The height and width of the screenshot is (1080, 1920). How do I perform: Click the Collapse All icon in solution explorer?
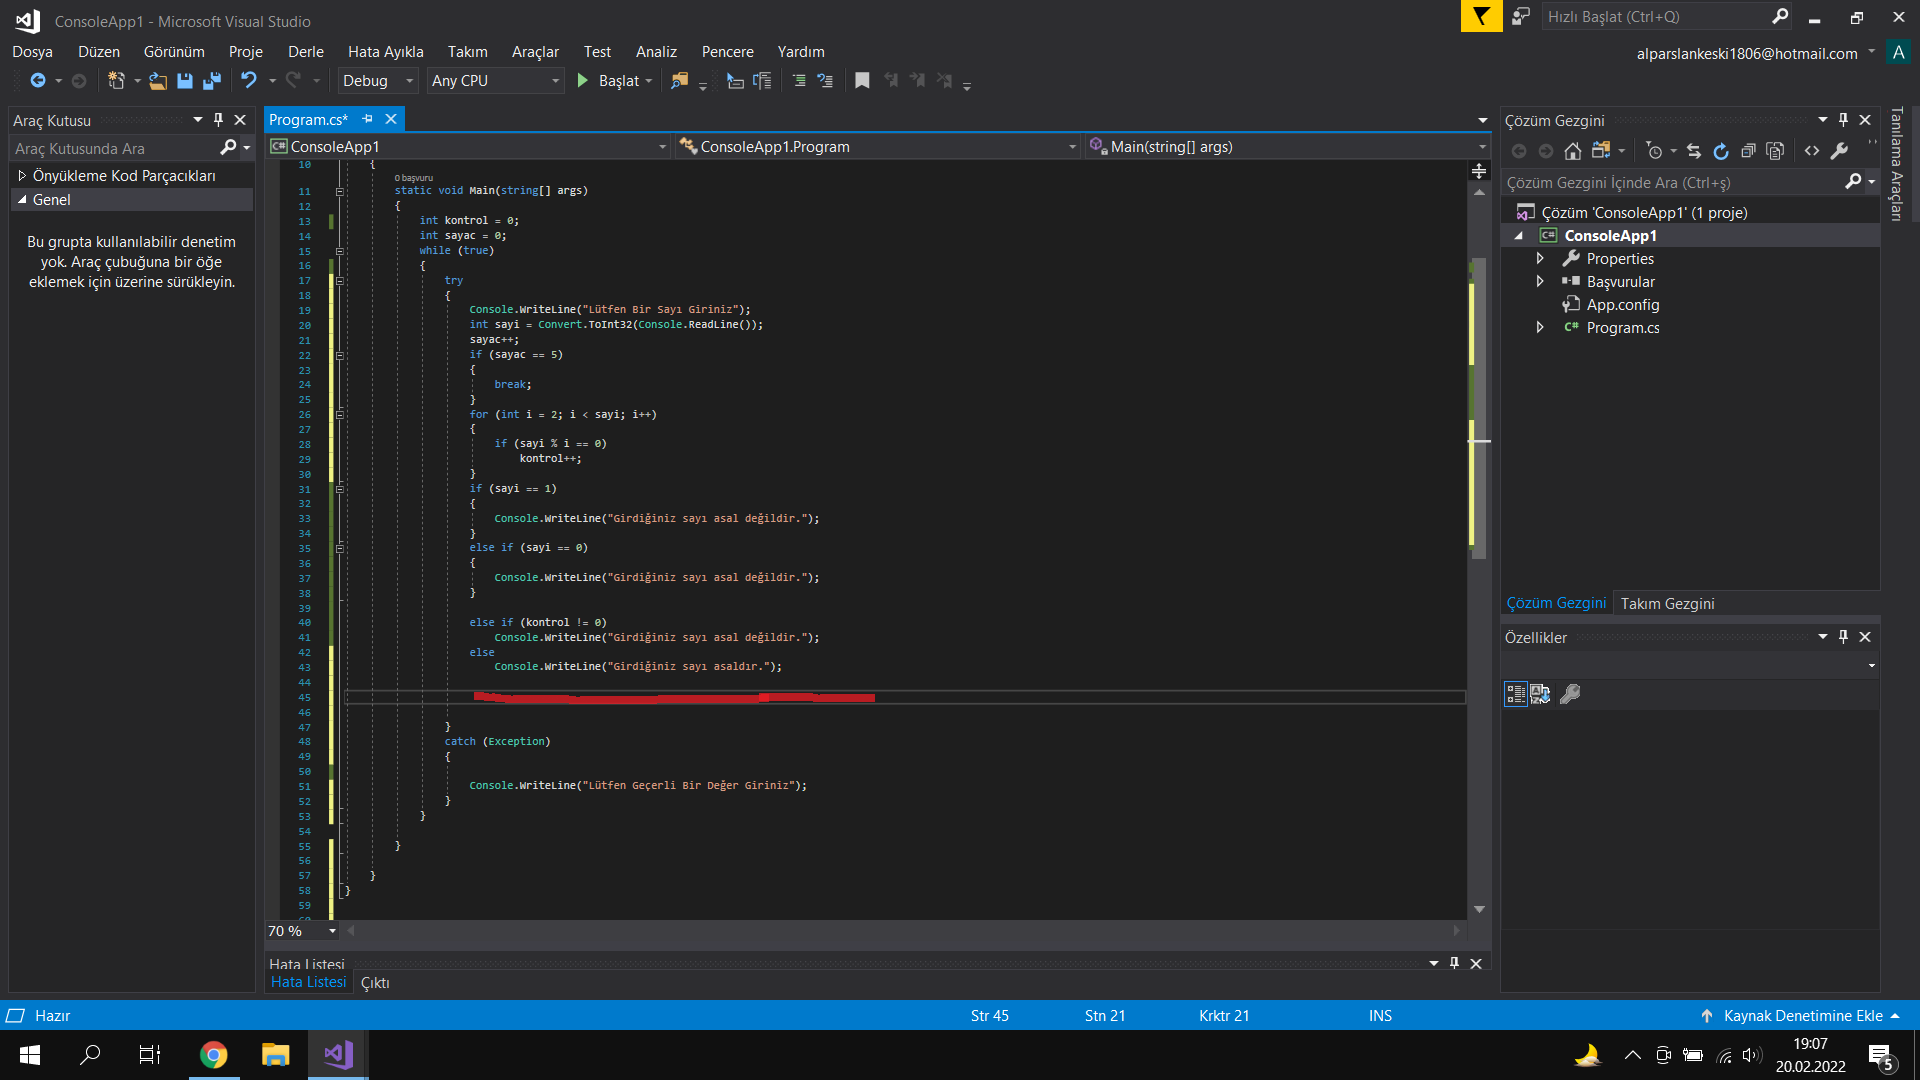1748,151
